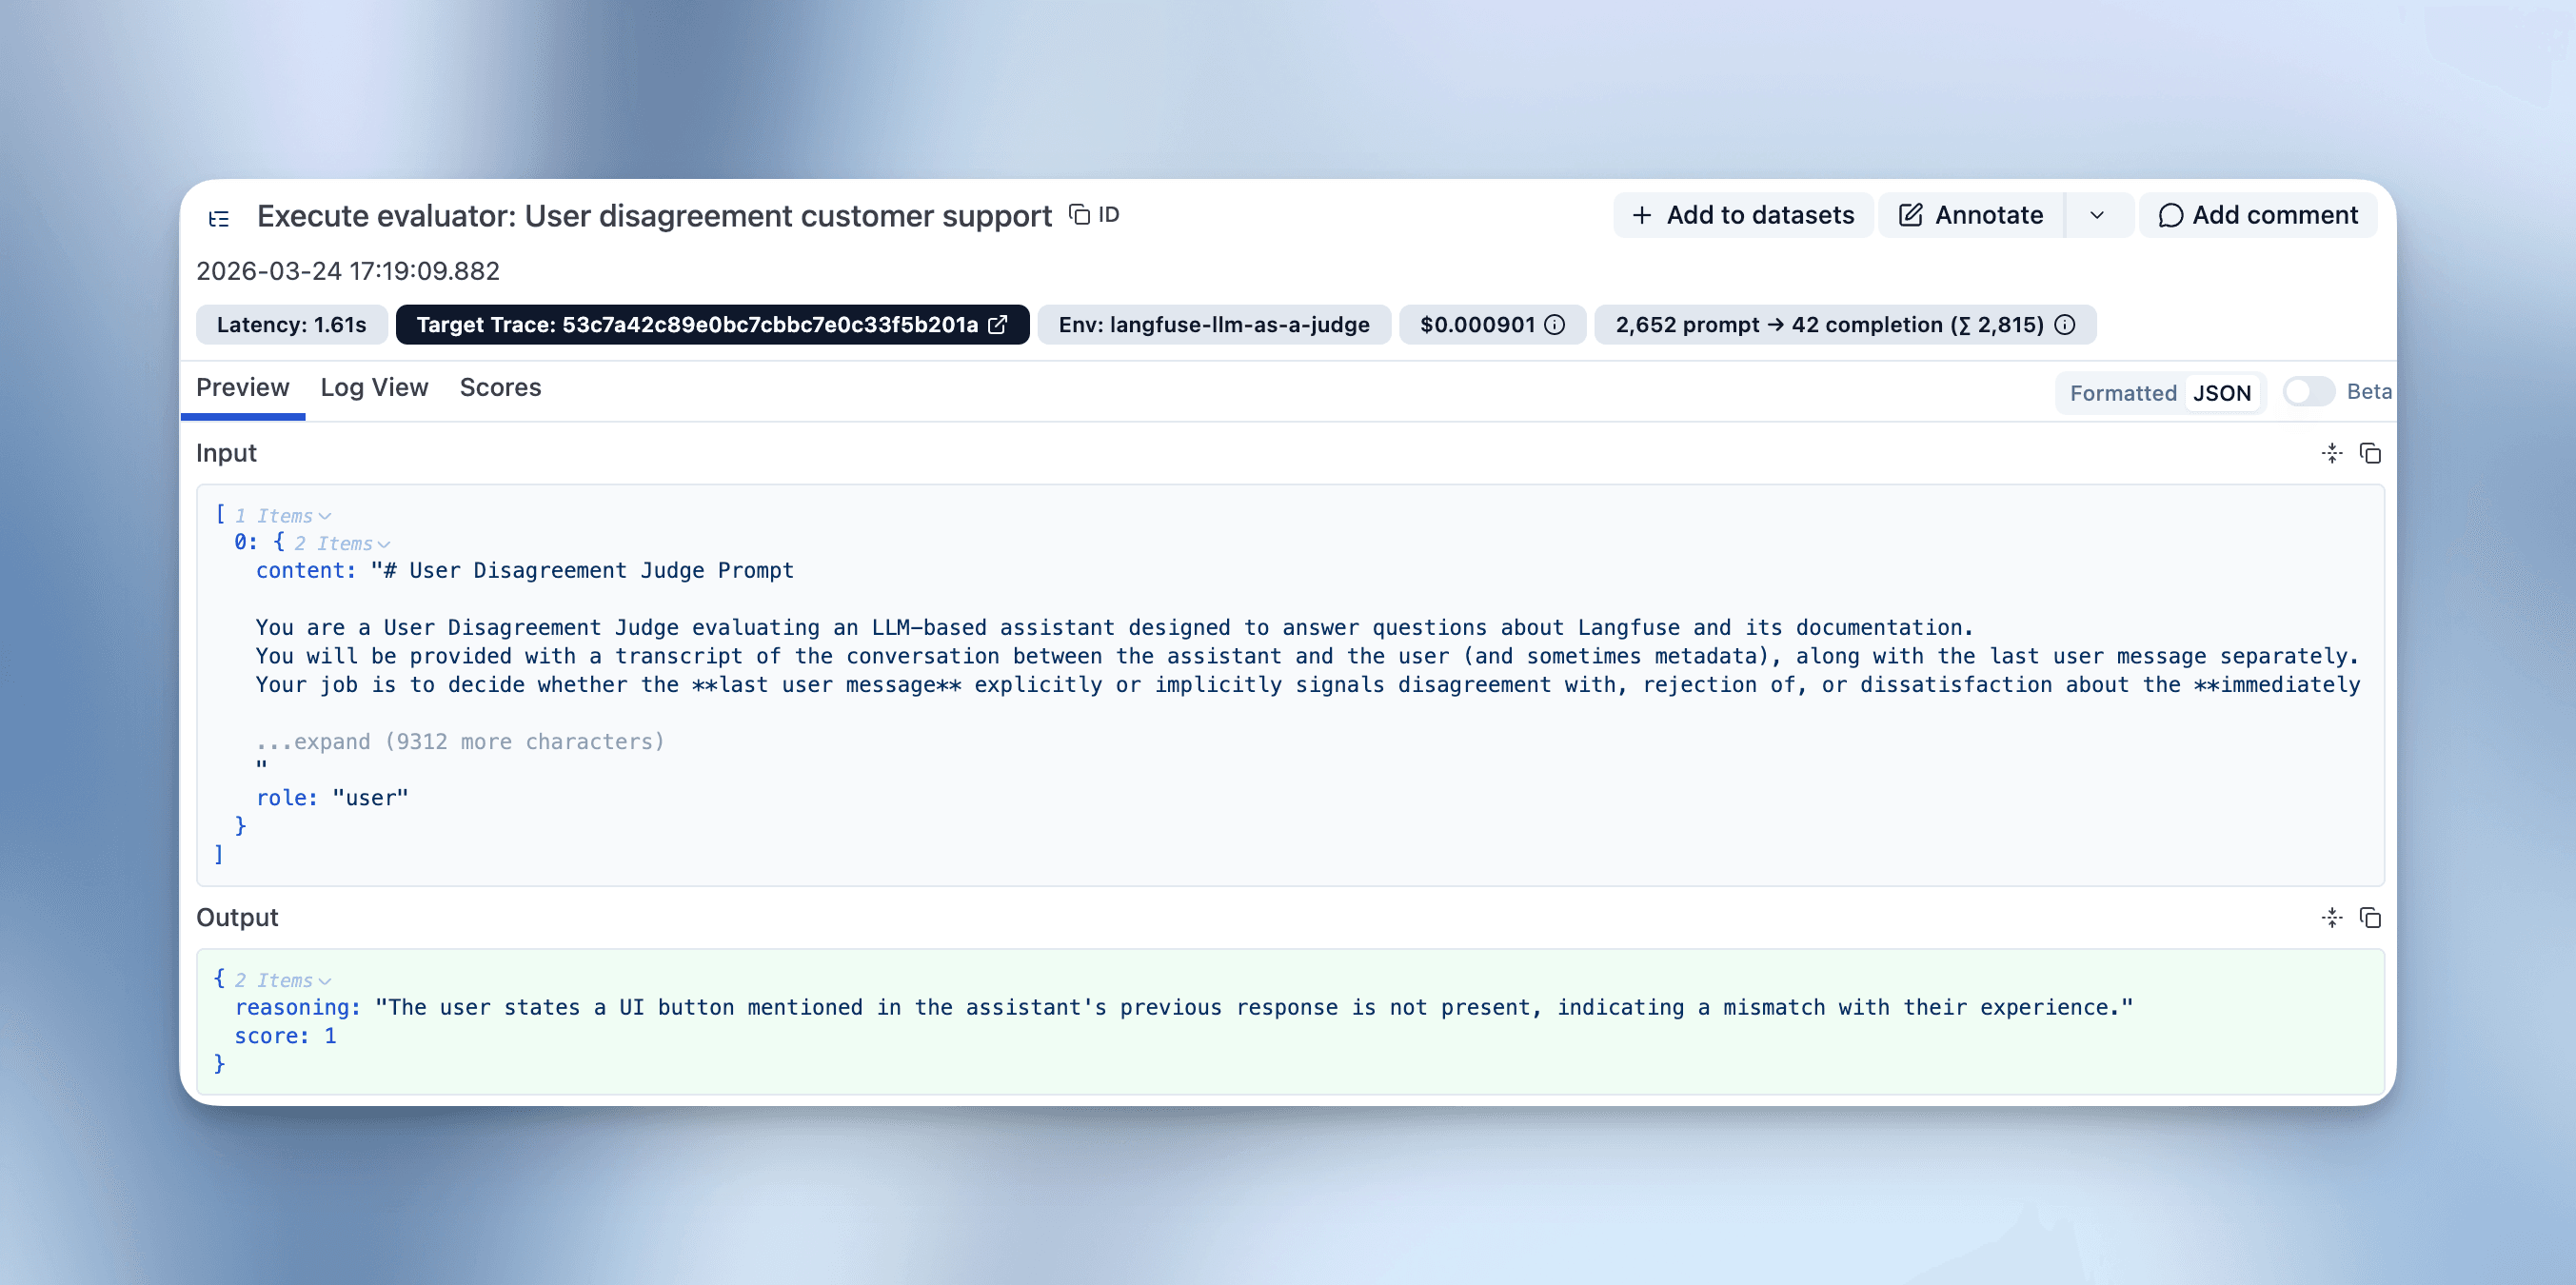Screen dimensions: 2576x1285
Task: Collapse the Input panel view
Action: (x=2332, y=453)
